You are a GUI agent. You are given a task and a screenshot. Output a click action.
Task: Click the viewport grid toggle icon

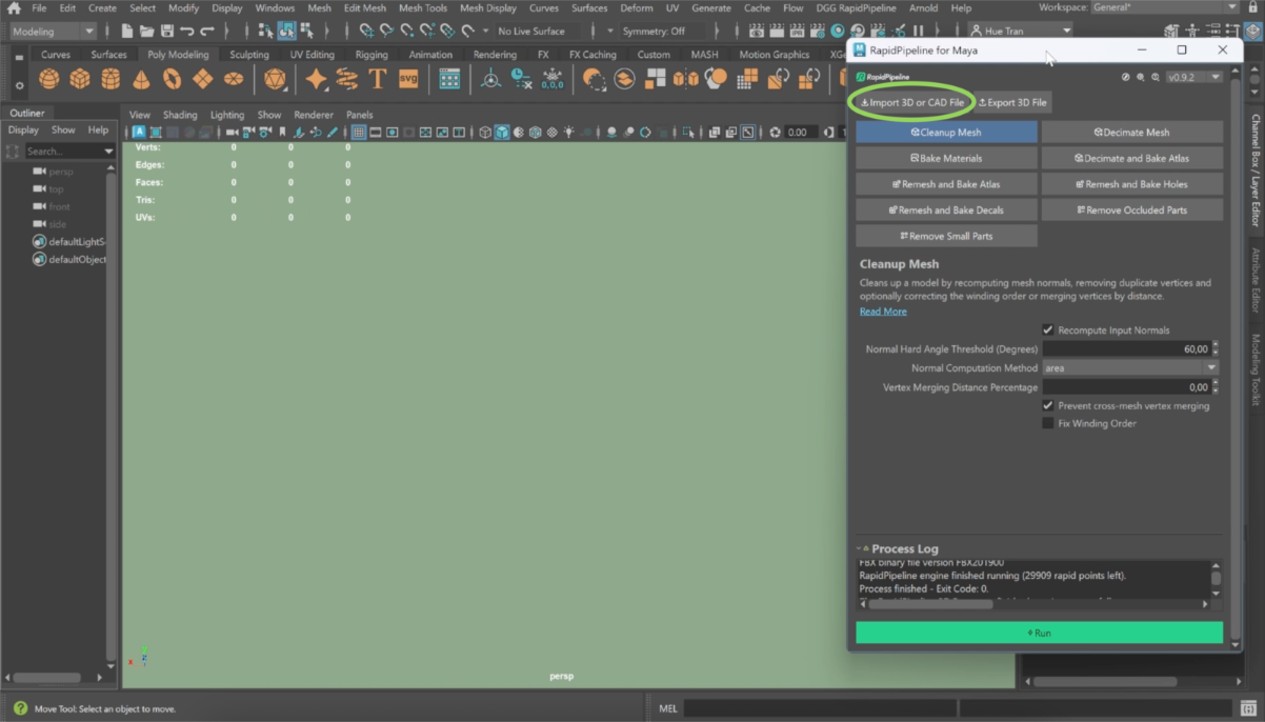click(359, 132)
